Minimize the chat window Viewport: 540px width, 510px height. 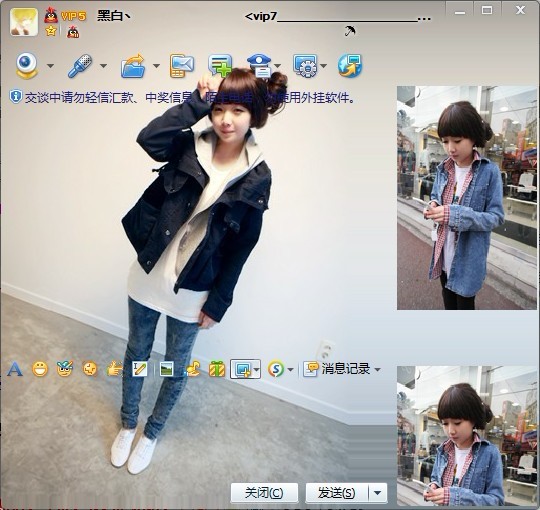[460, 11]
